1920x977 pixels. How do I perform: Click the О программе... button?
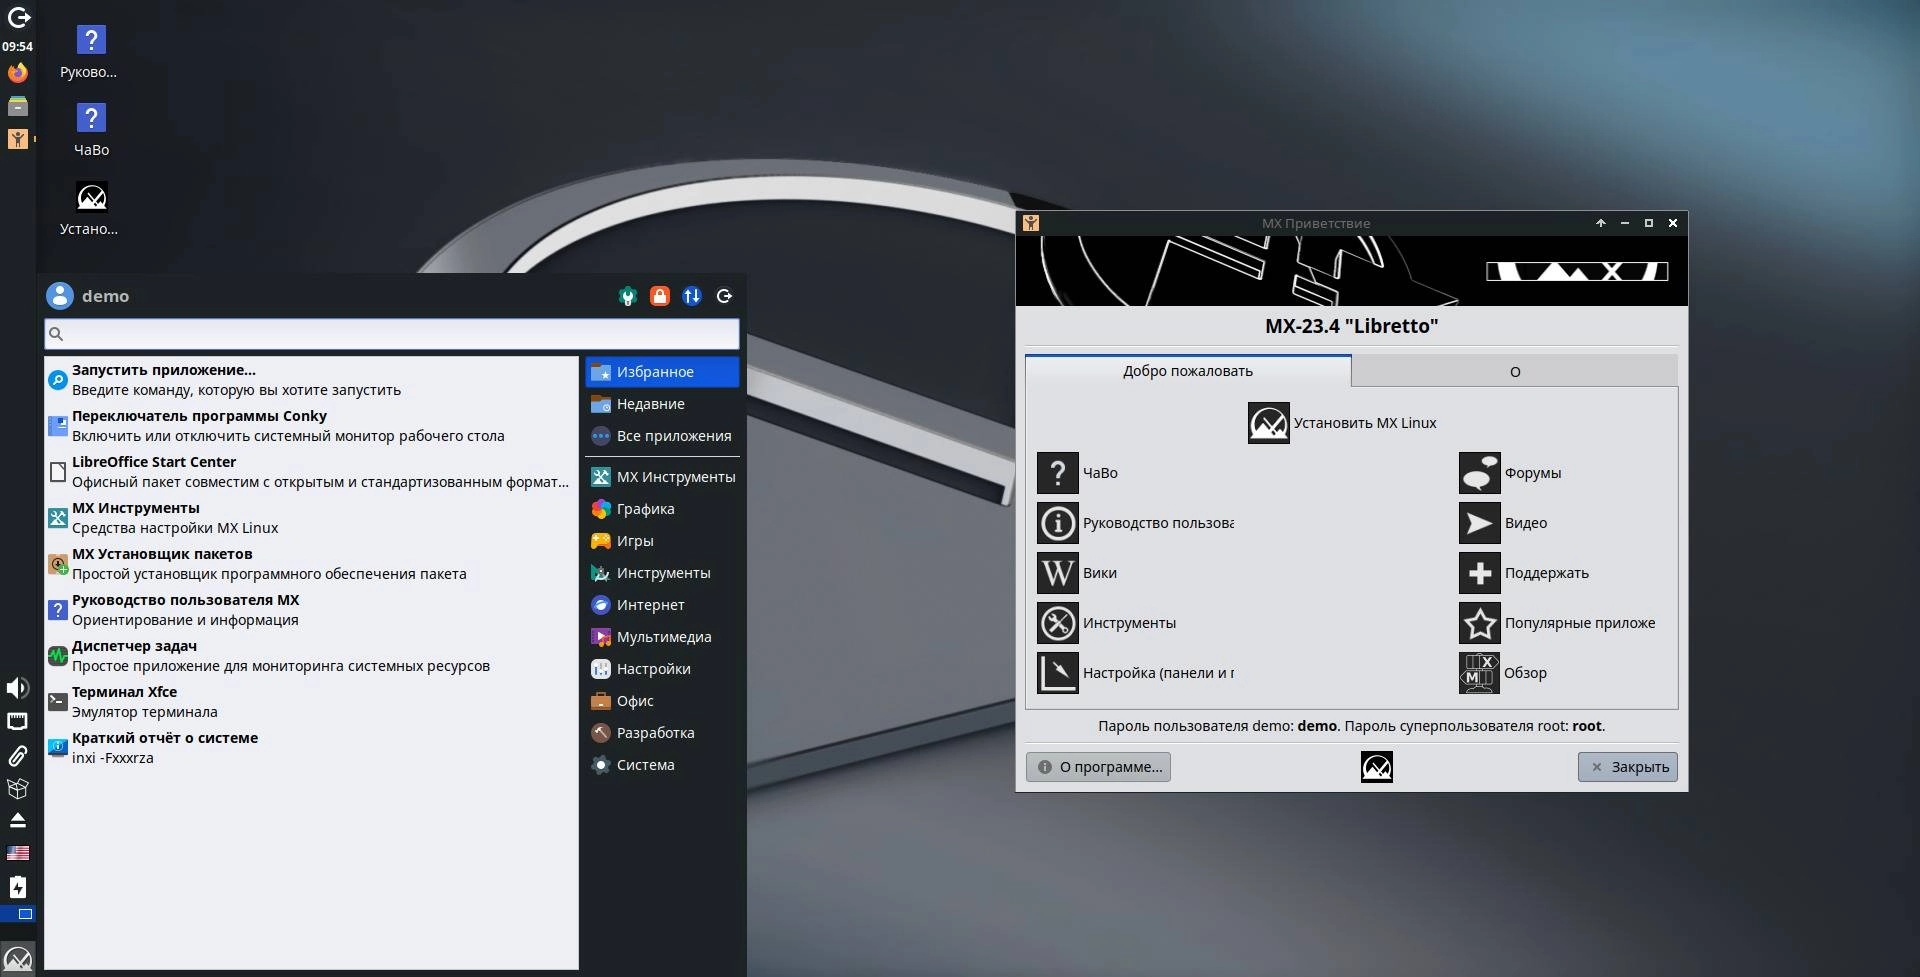[1098, 767]
